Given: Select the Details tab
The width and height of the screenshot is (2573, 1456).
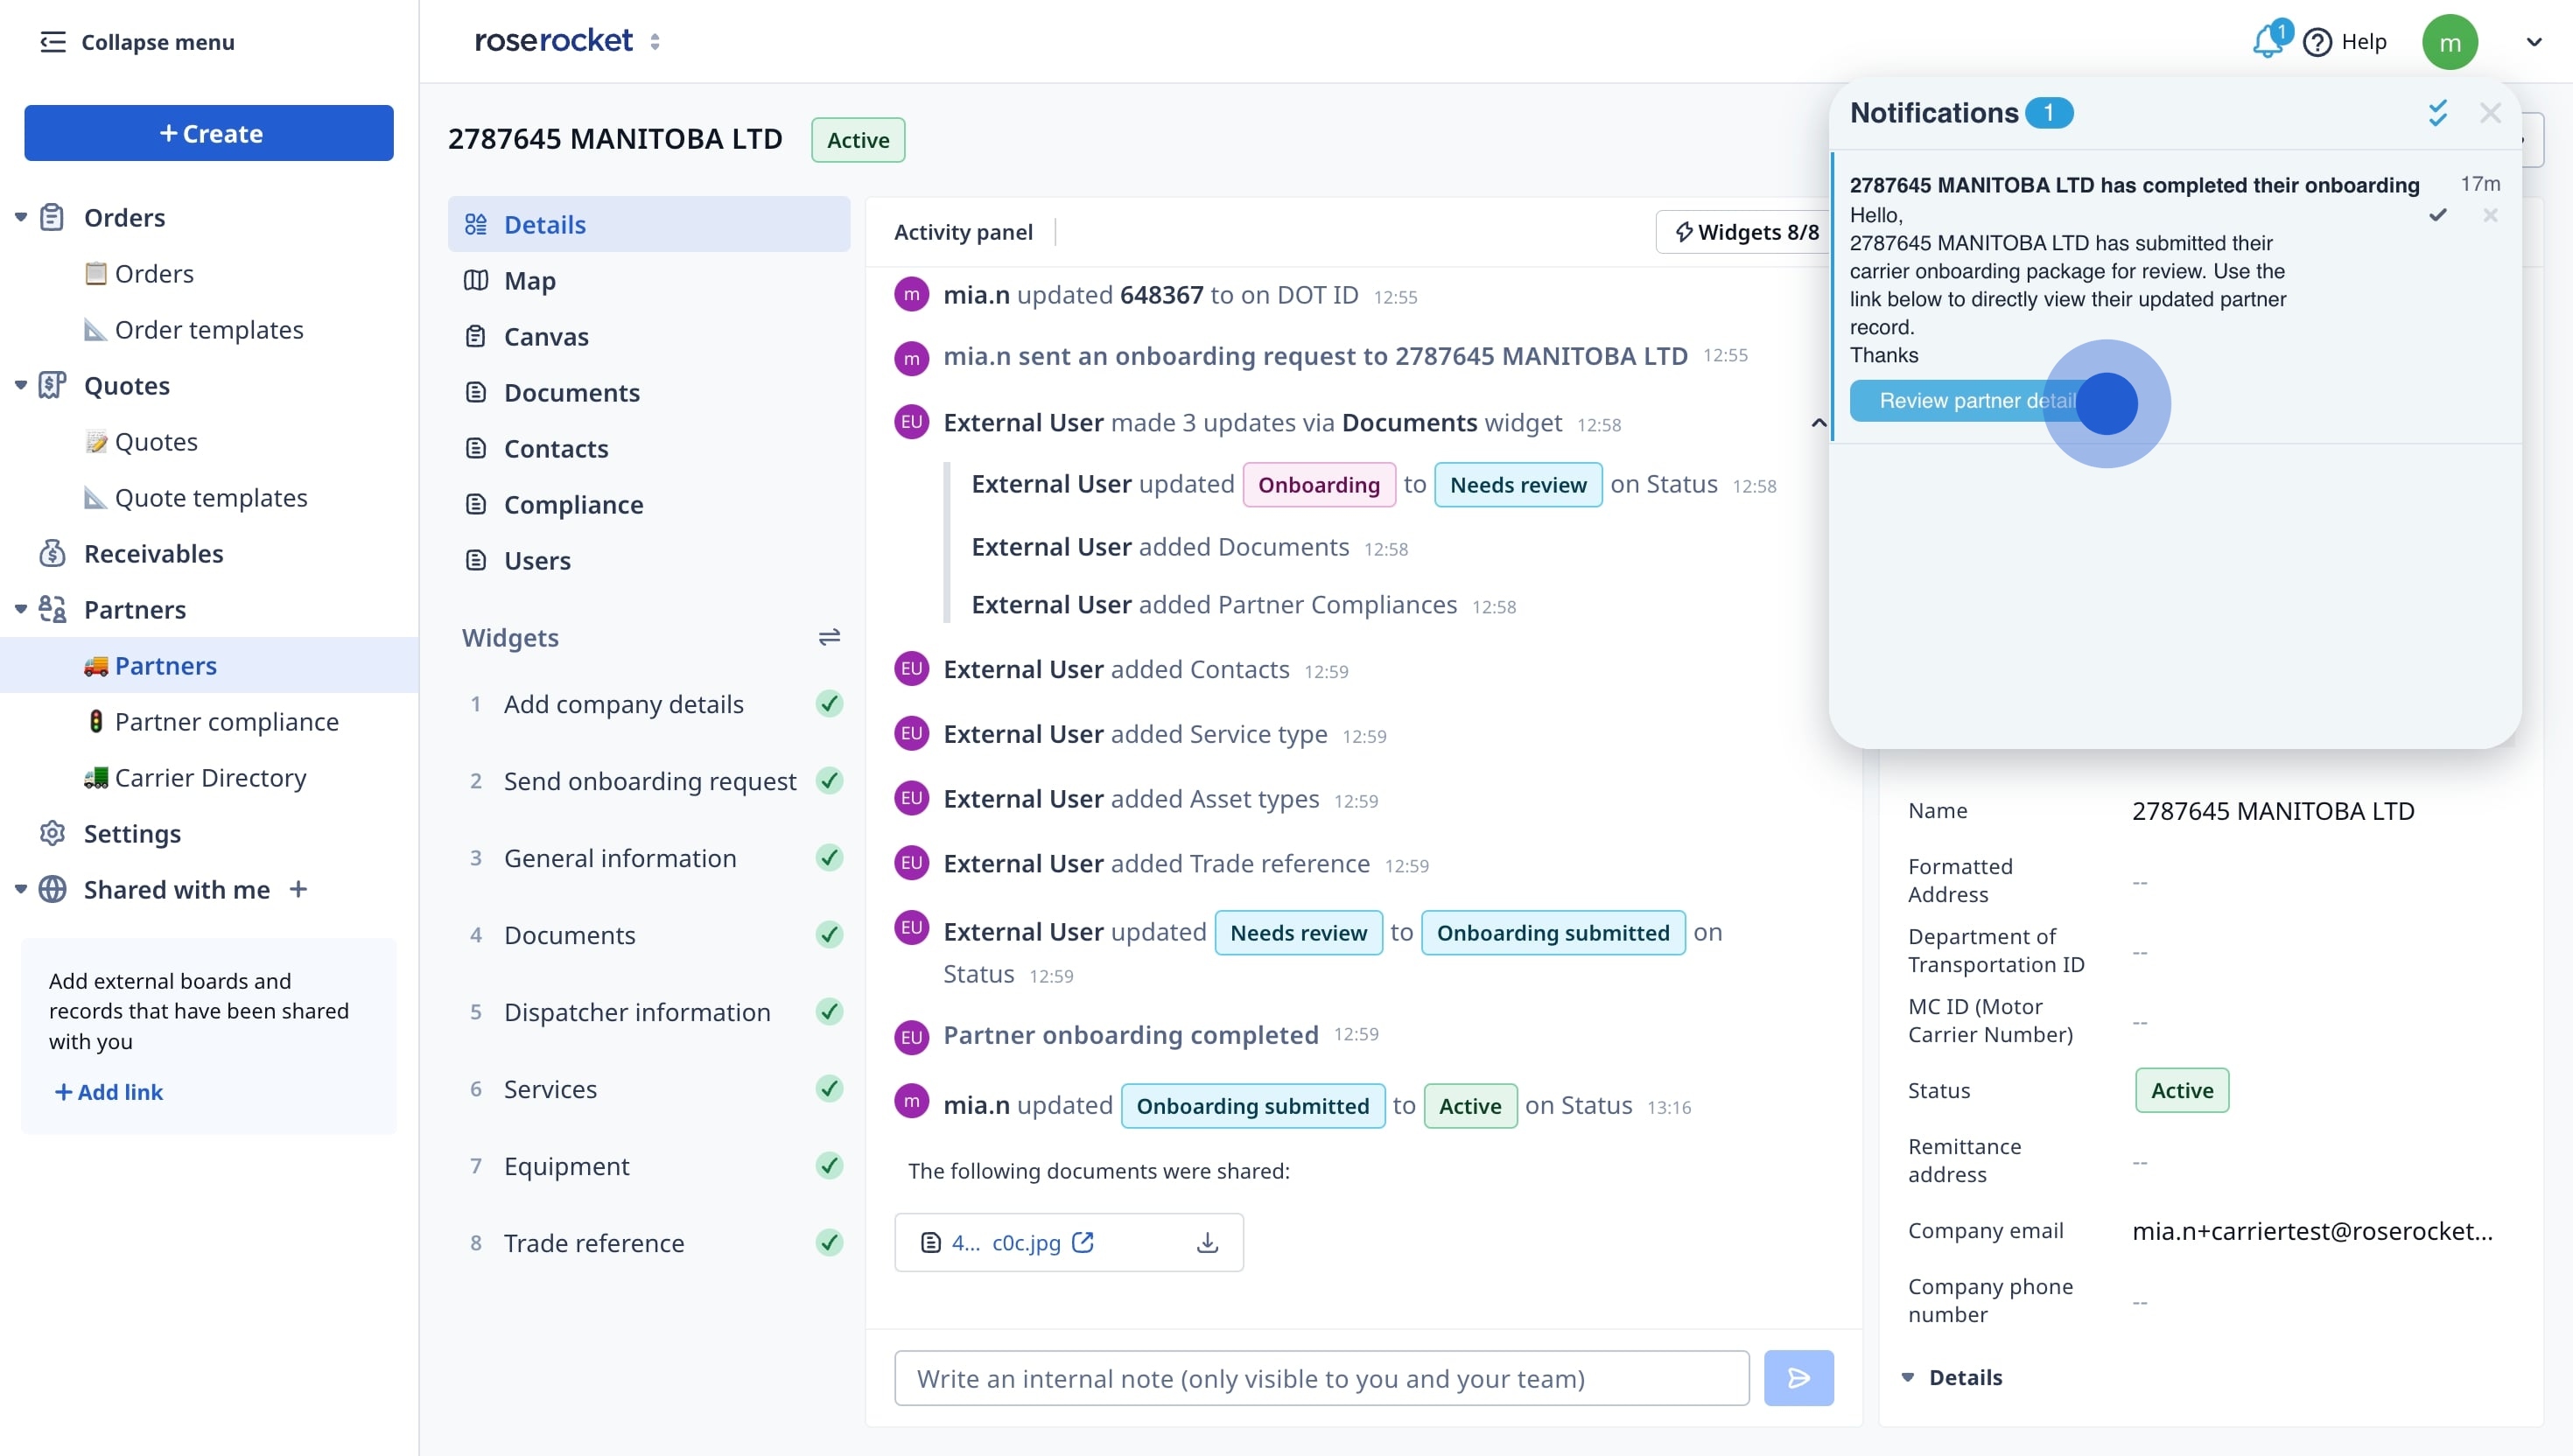Looking at the screenshot, I should point(649,225).
